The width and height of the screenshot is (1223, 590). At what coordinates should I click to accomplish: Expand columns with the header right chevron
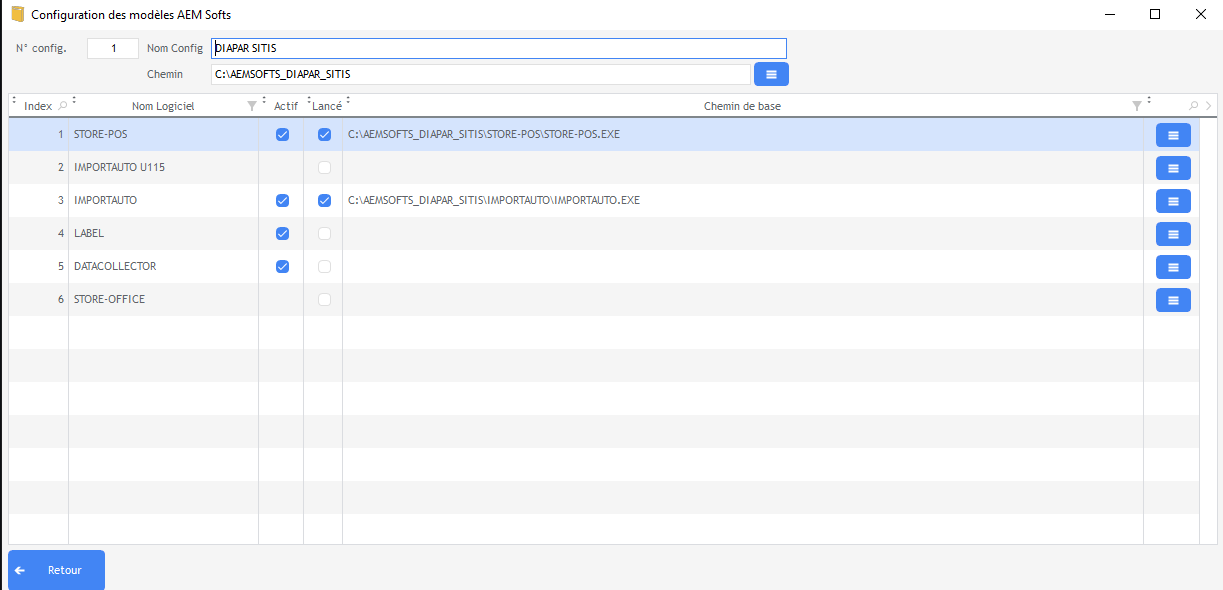(x=1208, y=106)
